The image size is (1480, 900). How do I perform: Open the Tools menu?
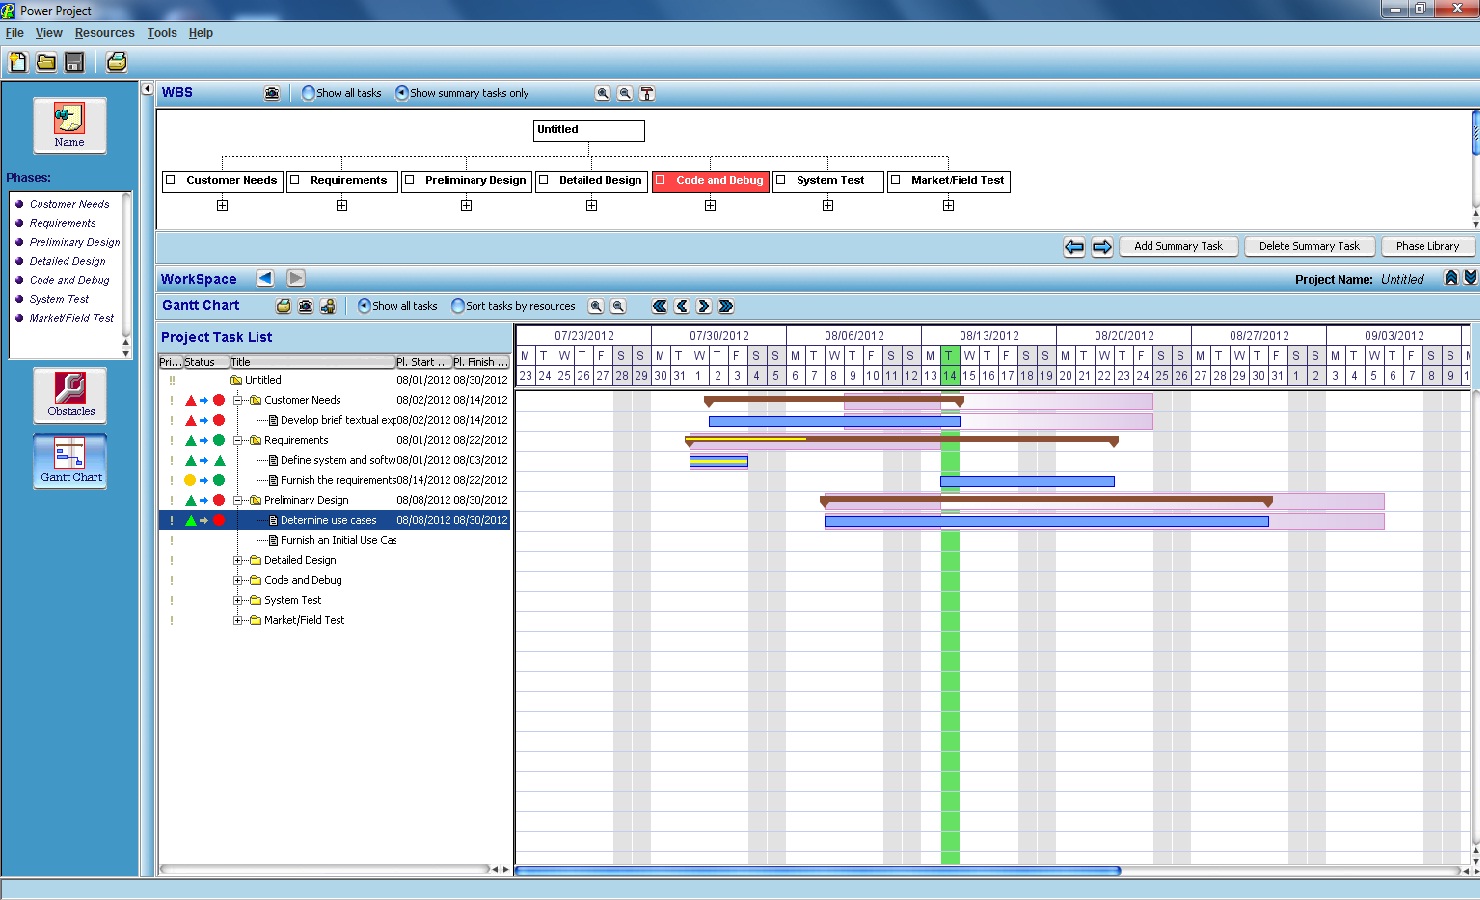tap(162, 33)
